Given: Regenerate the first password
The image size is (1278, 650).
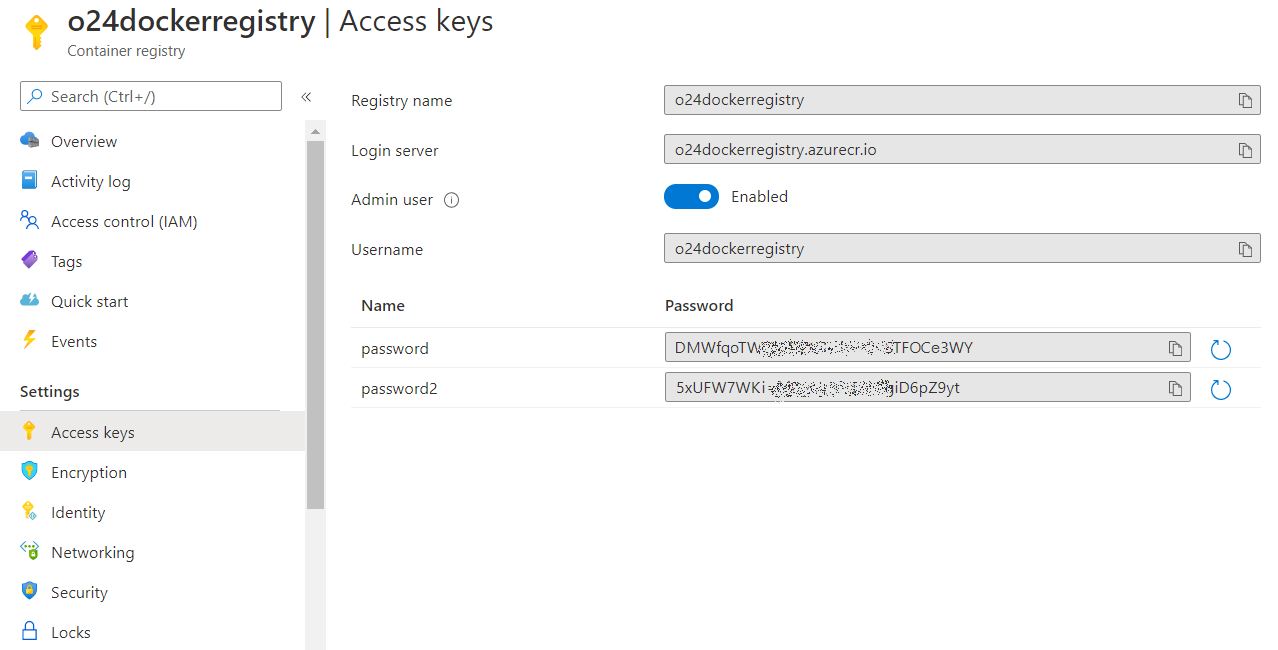Looking at the screenshot, I should click(1220, 349).
